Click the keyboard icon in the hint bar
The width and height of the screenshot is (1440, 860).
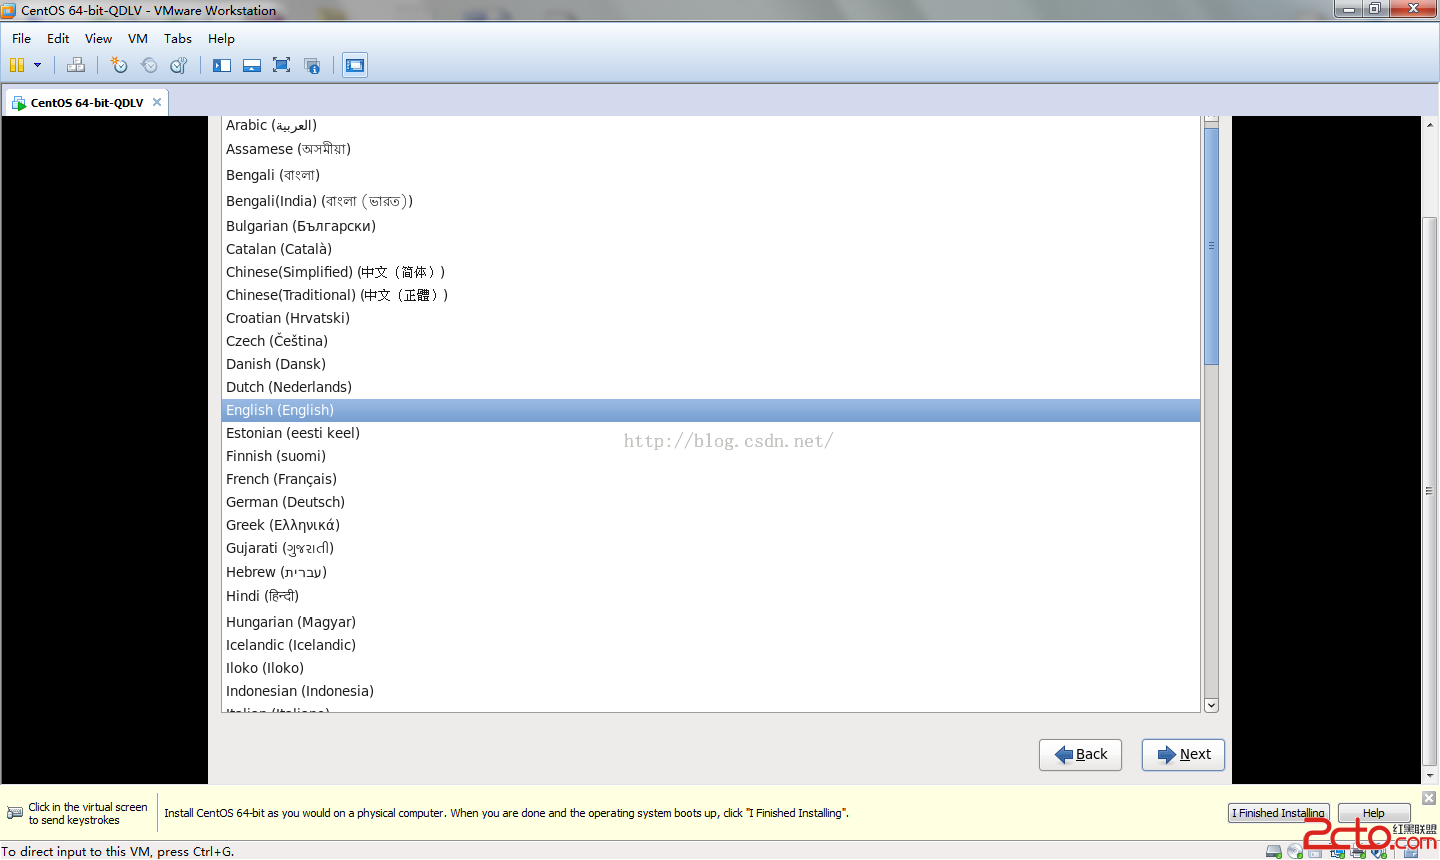pos(15,813)
